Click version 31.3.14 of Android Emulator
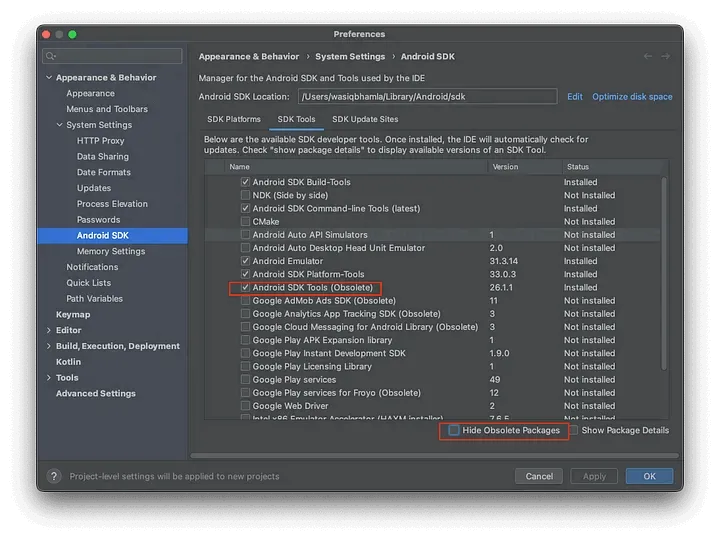Screen dimensions: 720x540 point(503,261)
